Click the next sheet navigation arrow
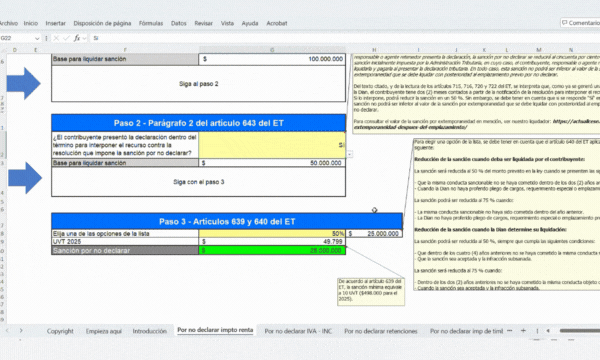The image size is (600, 360). click(21, 331)
